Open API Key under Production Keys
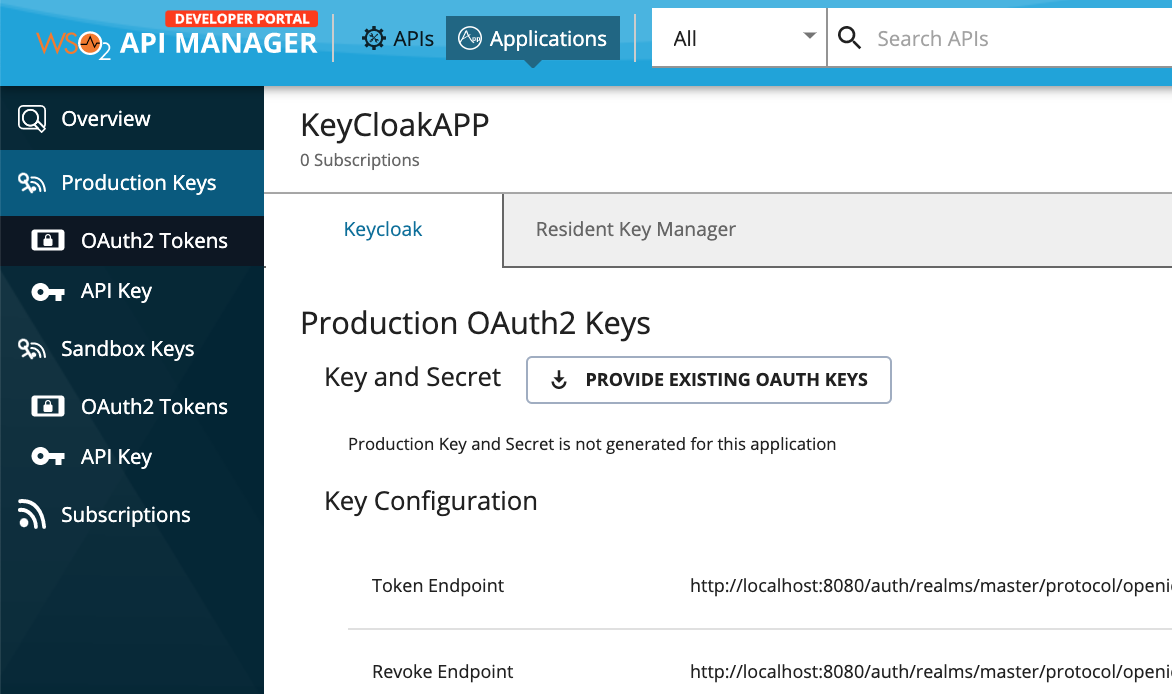1172x694 pixels. point(132,291)
